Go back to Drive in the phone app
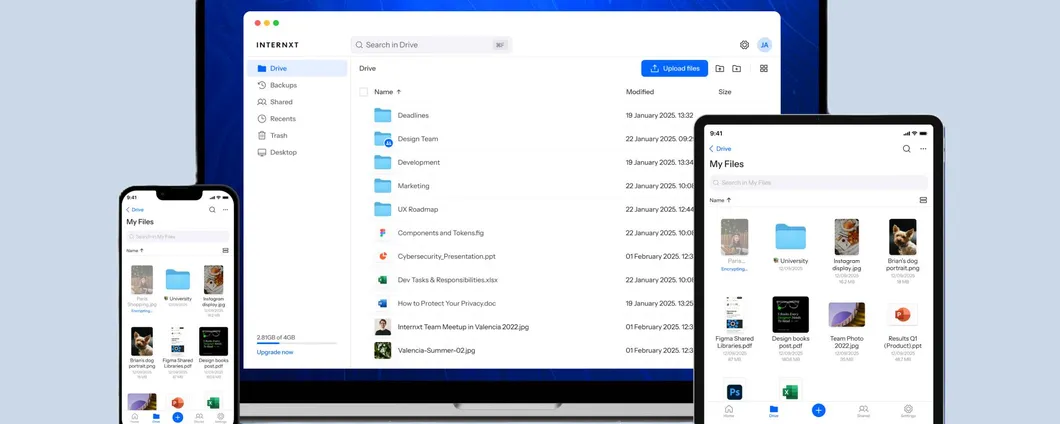Screen dimensions: 1060x424 (x=135, y=210)
